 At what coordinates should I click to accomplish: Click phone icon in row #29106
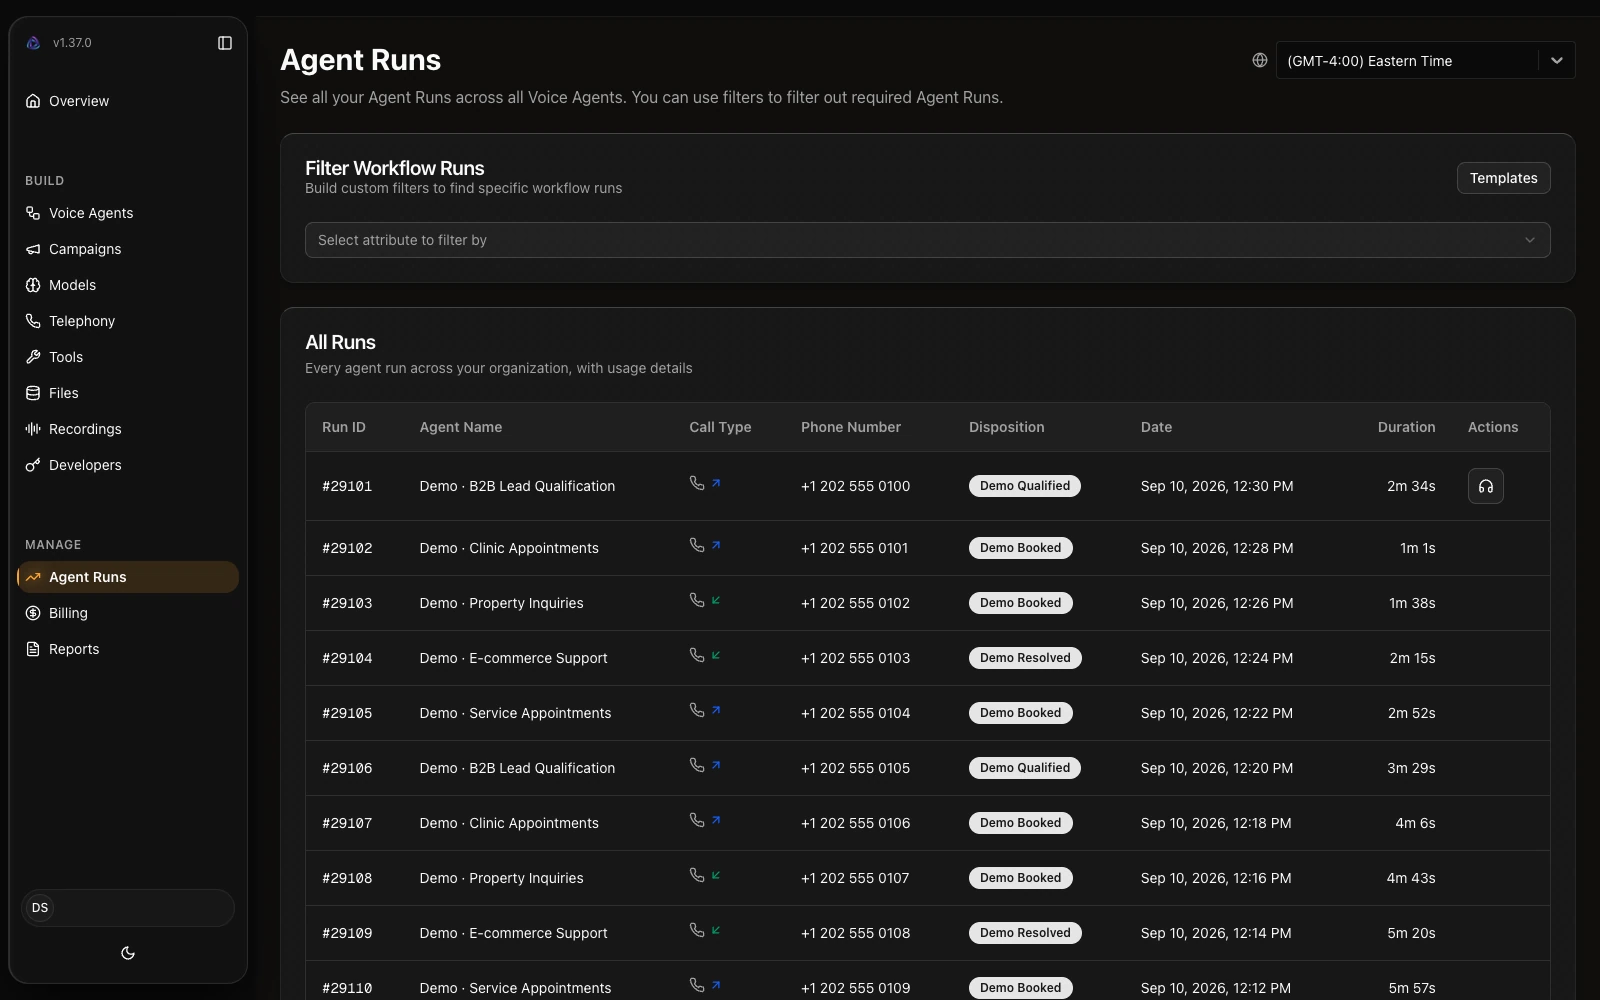pyautogui.click(x=697, y=765)
